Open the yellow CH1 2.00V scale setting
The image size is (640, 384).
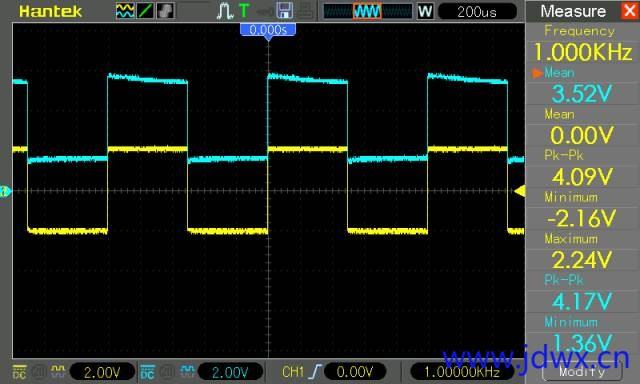click(102, 372)
